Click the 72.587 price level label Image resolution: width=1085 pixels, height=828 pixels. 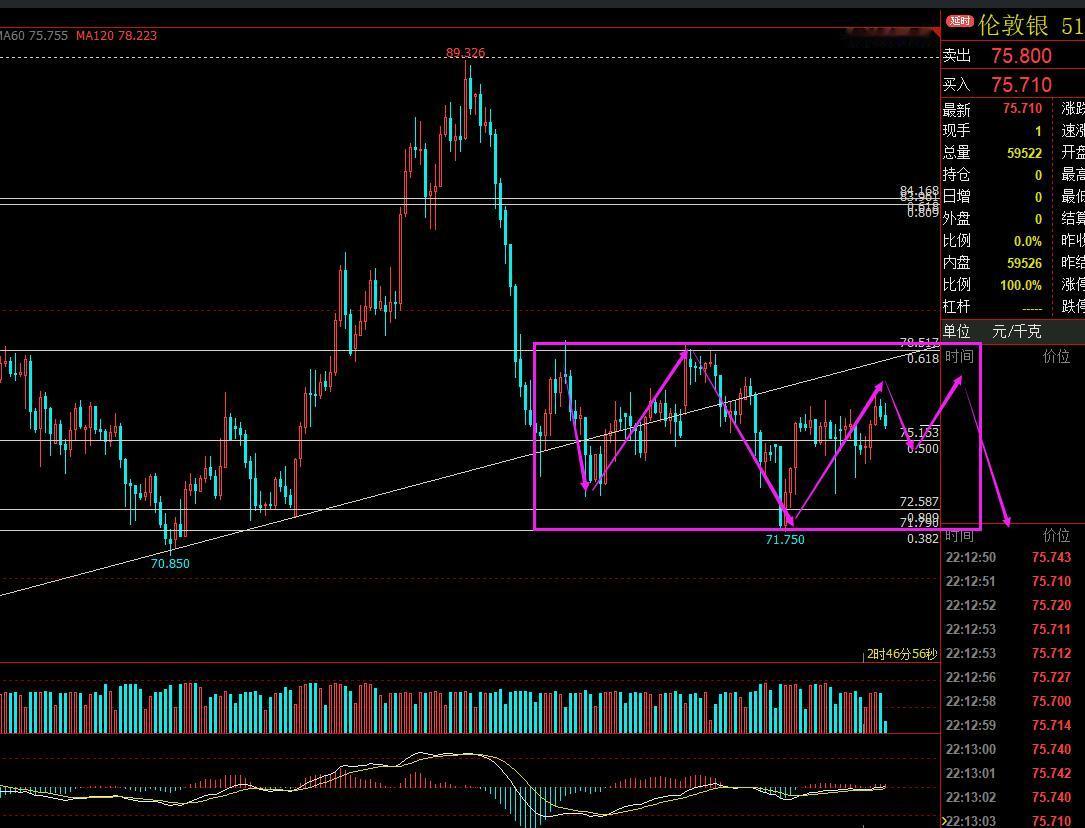tap(920, 502)
